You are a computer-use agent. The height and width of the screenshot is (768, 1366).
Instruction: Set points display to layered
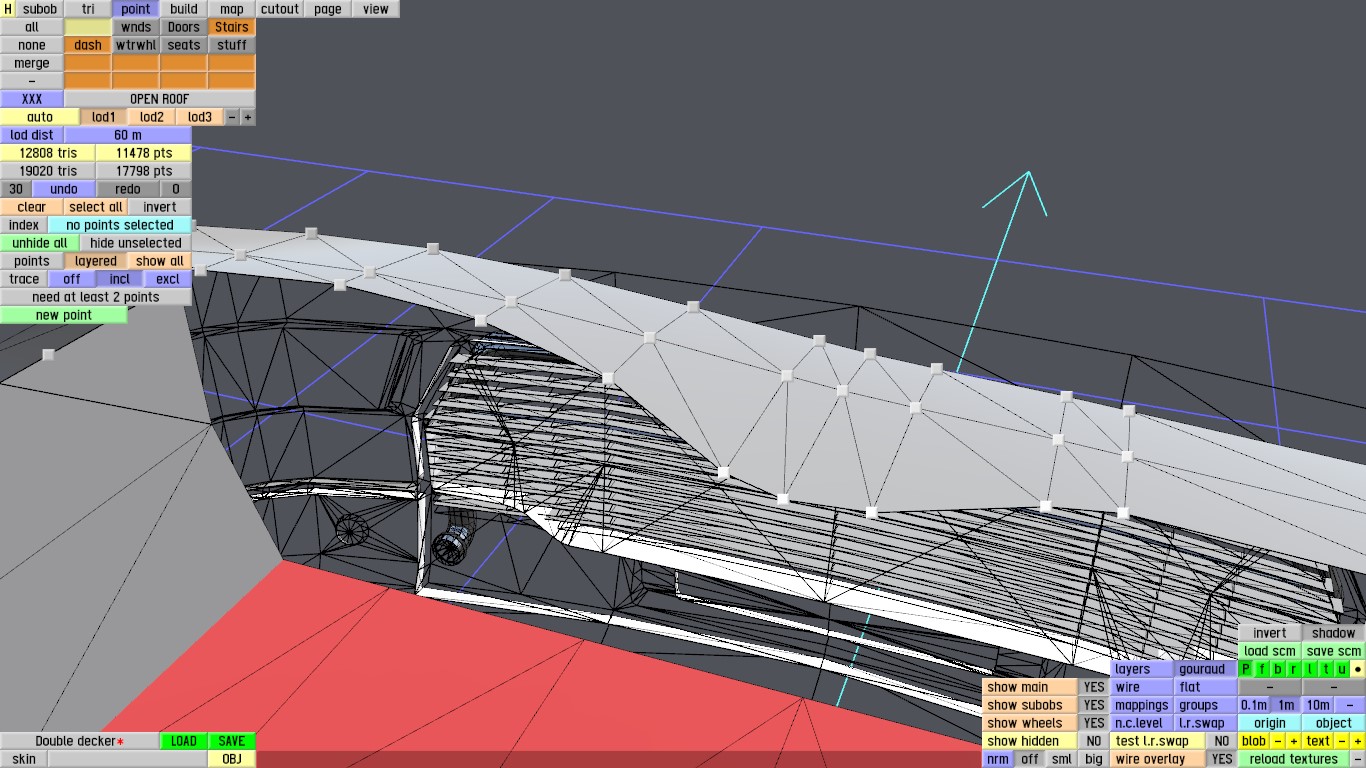tap(96, 261)
